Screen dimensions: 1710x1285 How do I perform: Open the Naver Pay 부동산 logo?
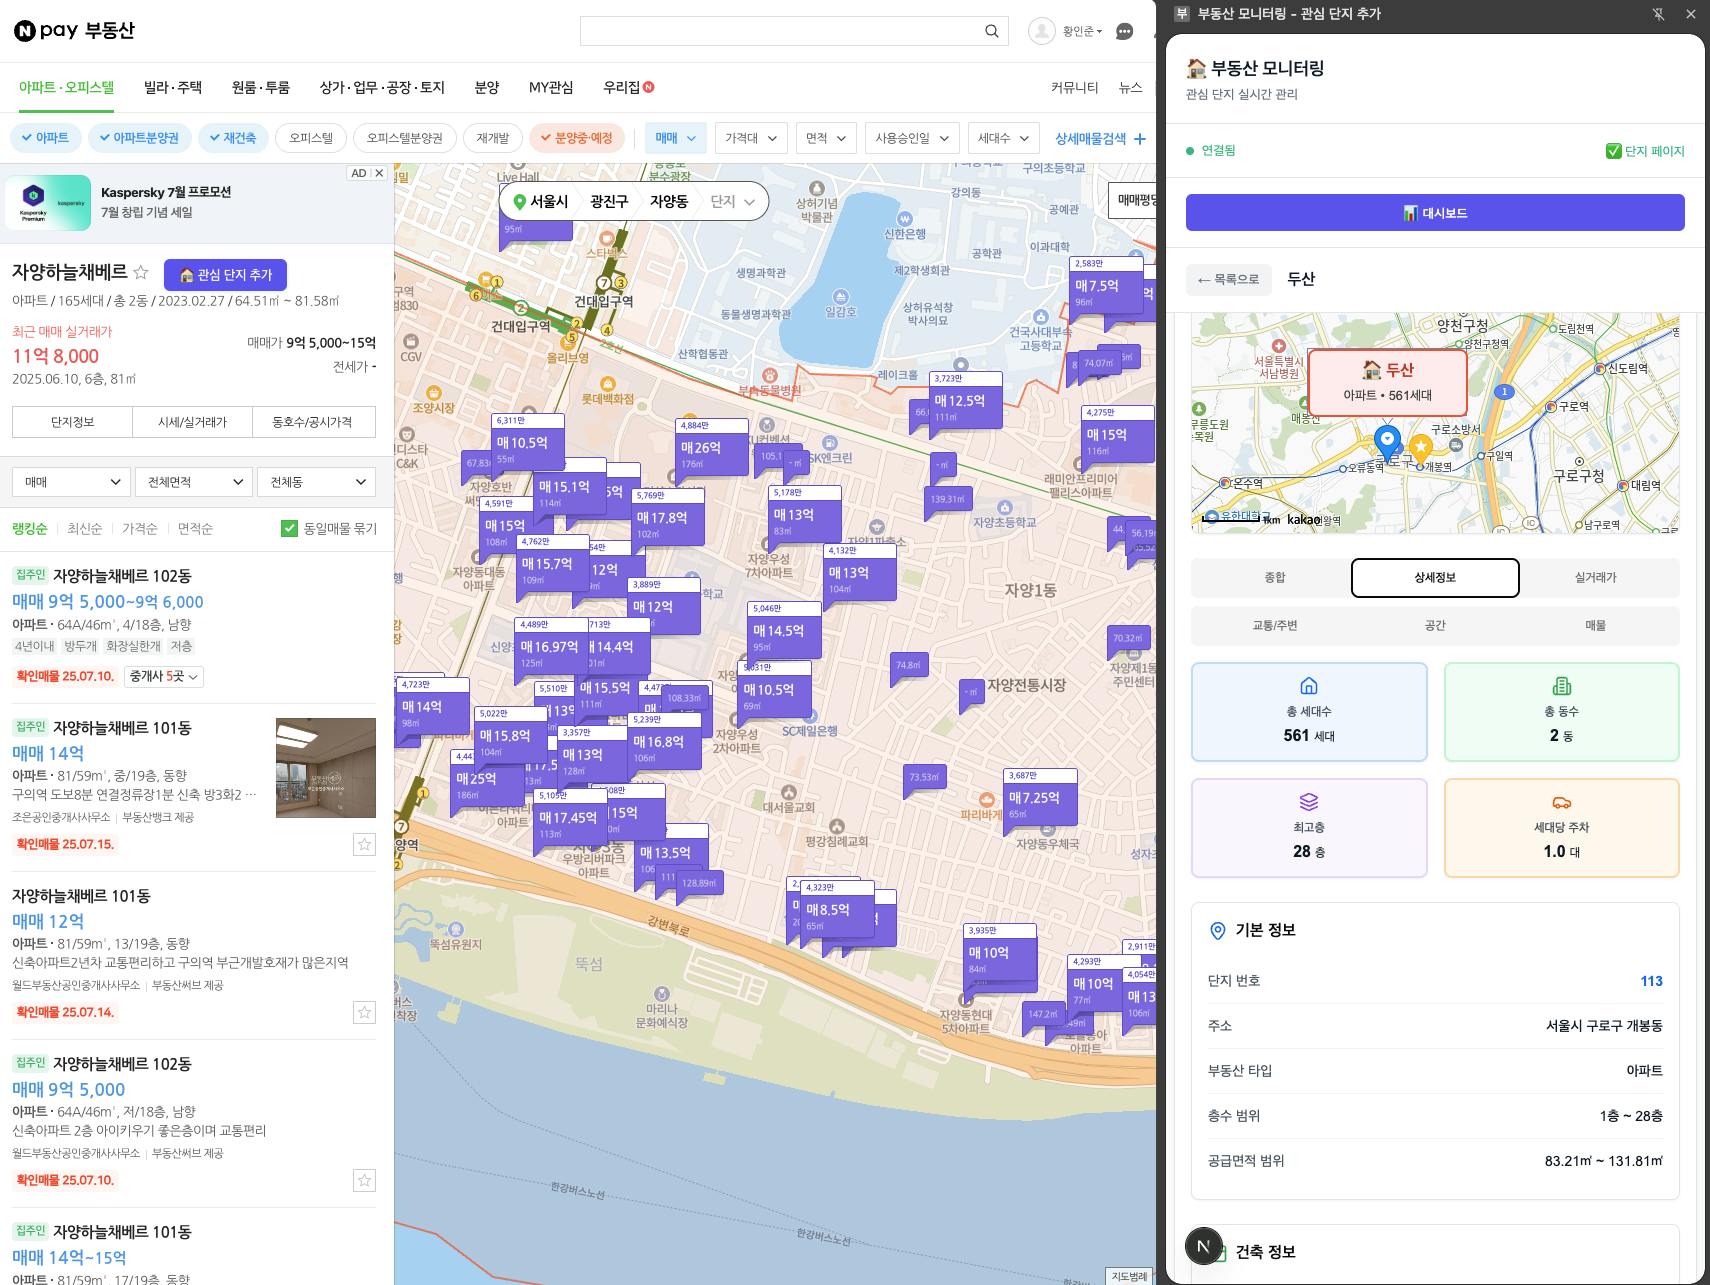click(x=74, y=31)
